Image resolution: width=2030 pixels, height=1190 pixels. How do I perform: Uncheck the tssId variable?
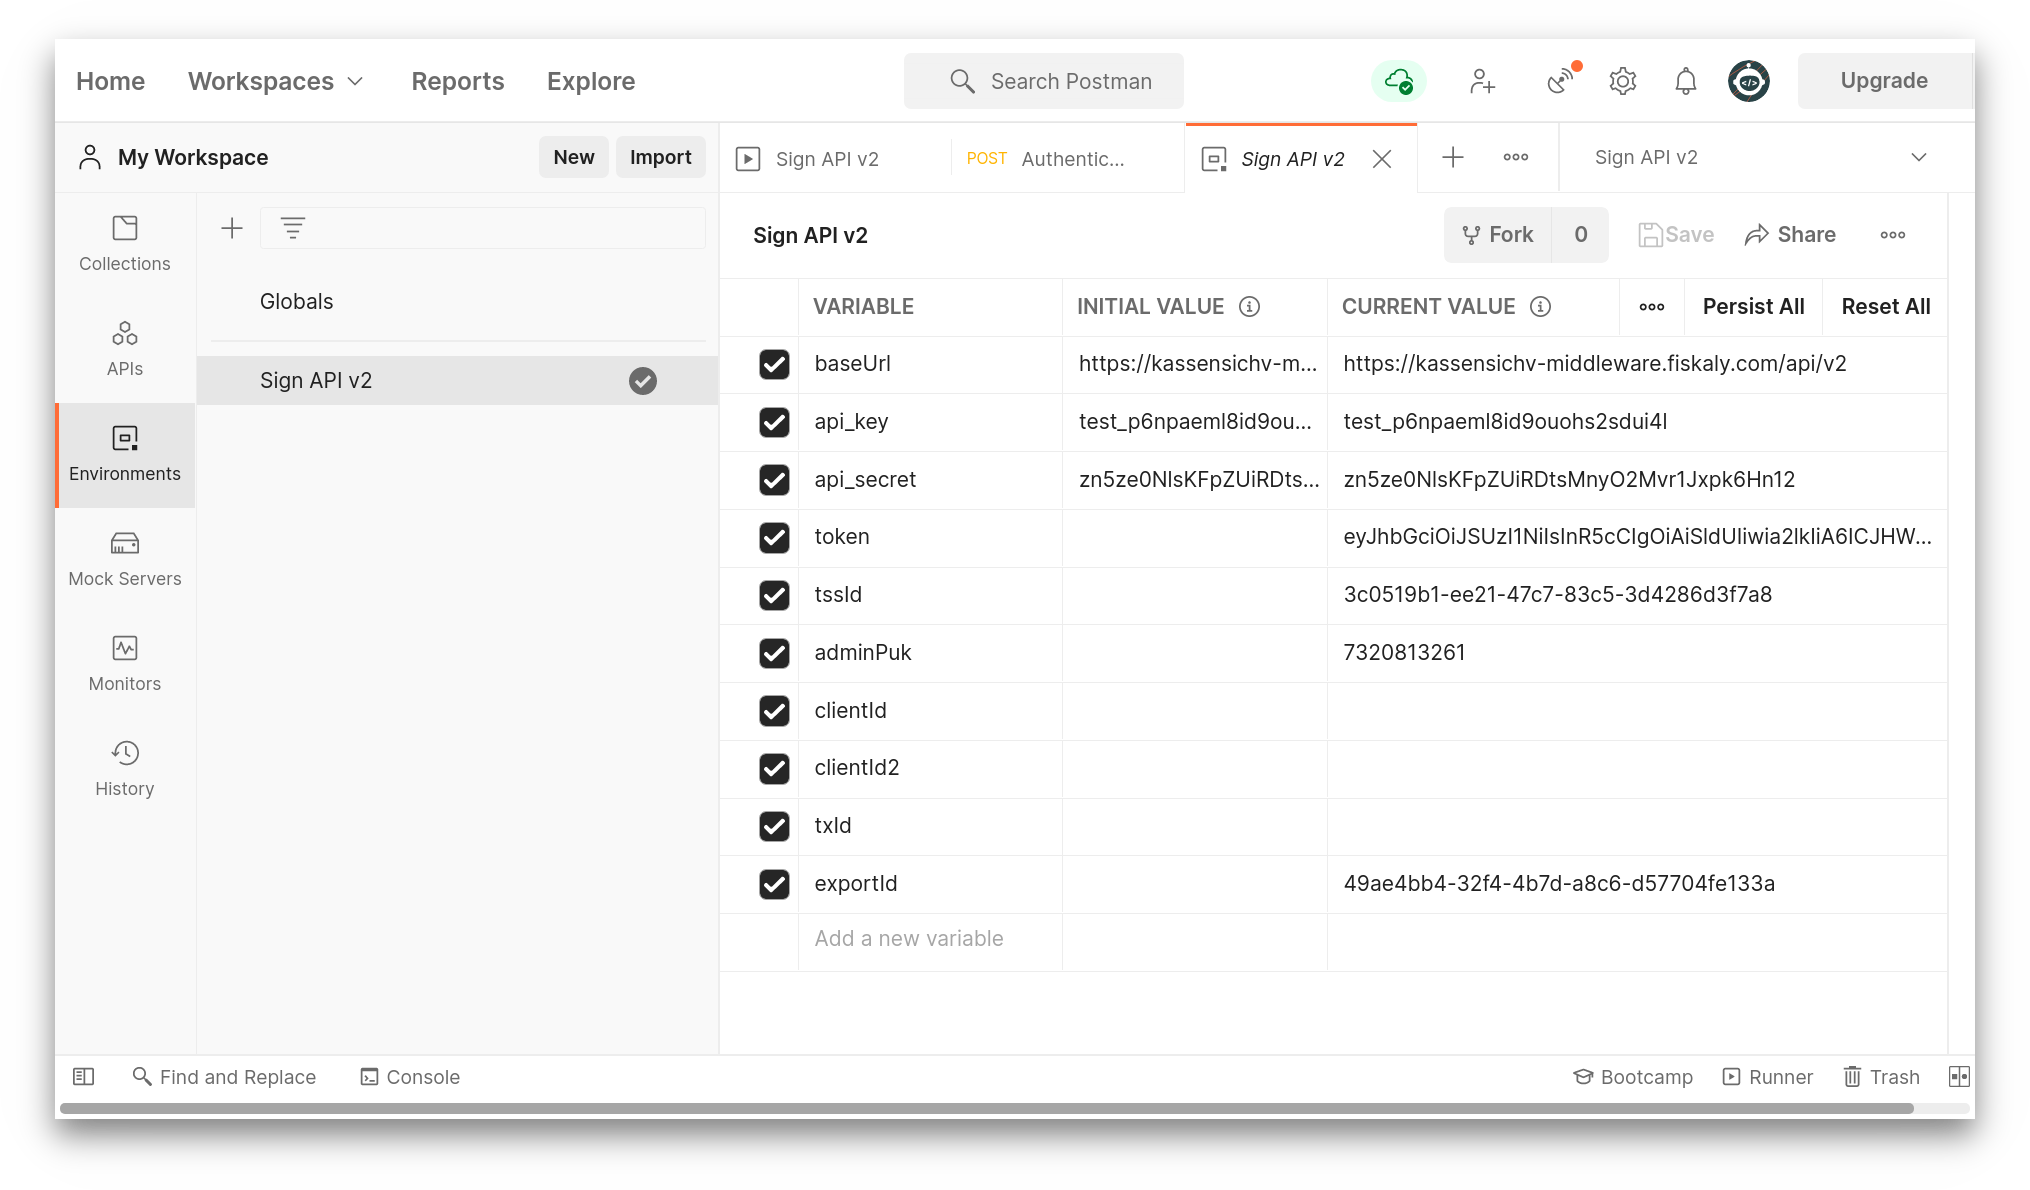(x=774, y=595)
